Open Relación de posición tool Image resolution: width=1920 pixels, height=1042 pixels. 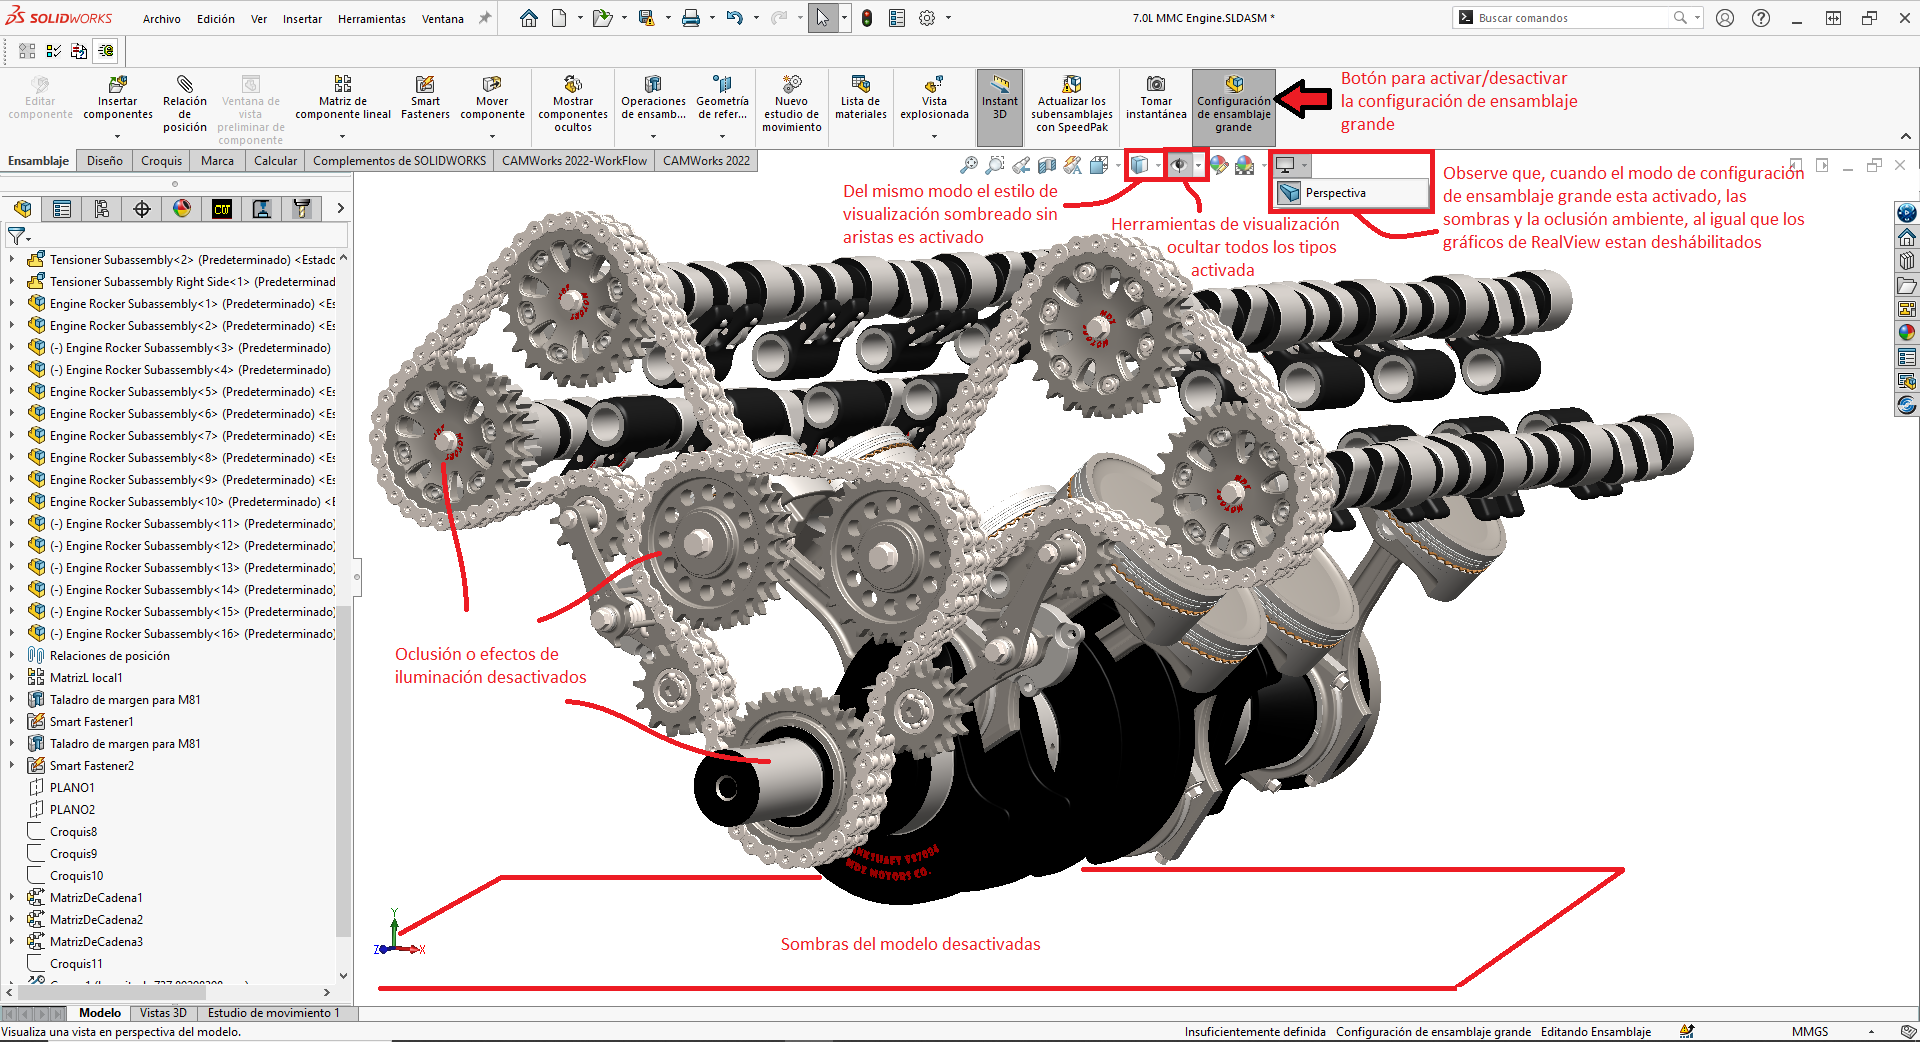[185, 100]
